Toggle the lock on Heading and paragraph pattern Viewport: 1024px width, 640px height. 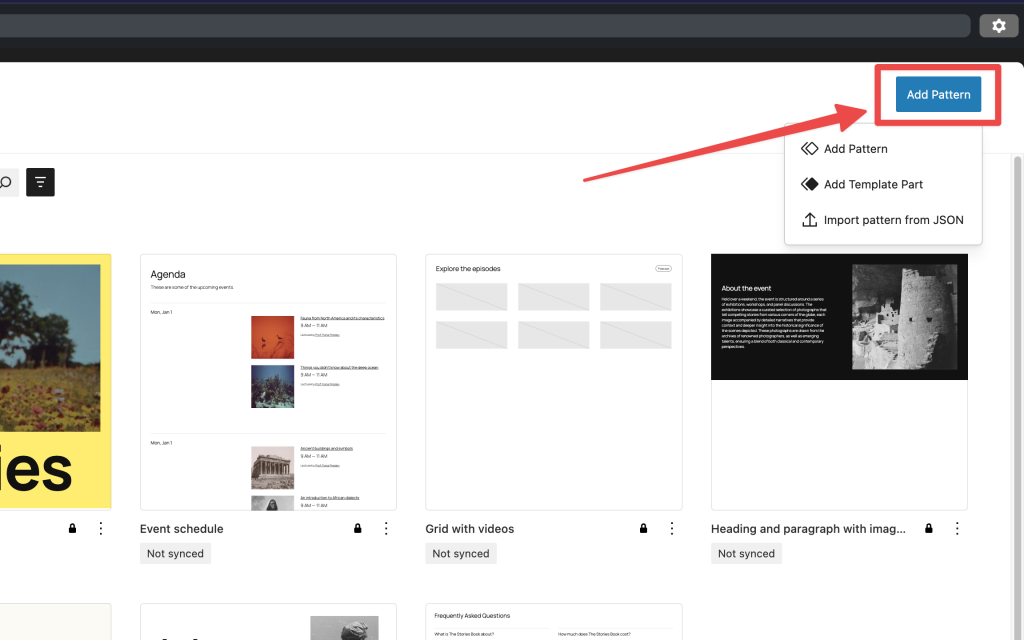coord(928,528)
